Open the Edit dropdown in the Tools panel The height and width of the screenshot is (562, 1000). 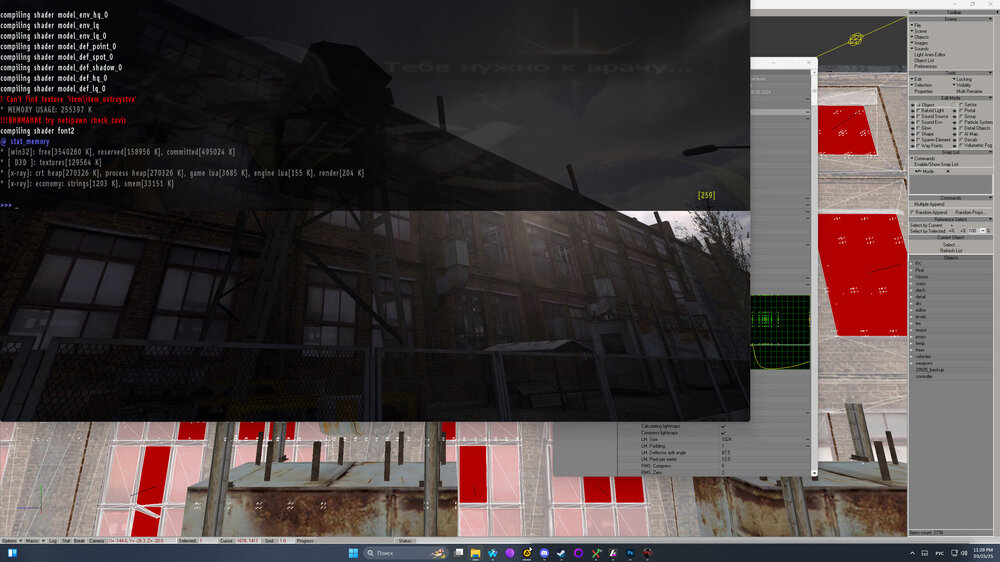click(x=916, y=79)
